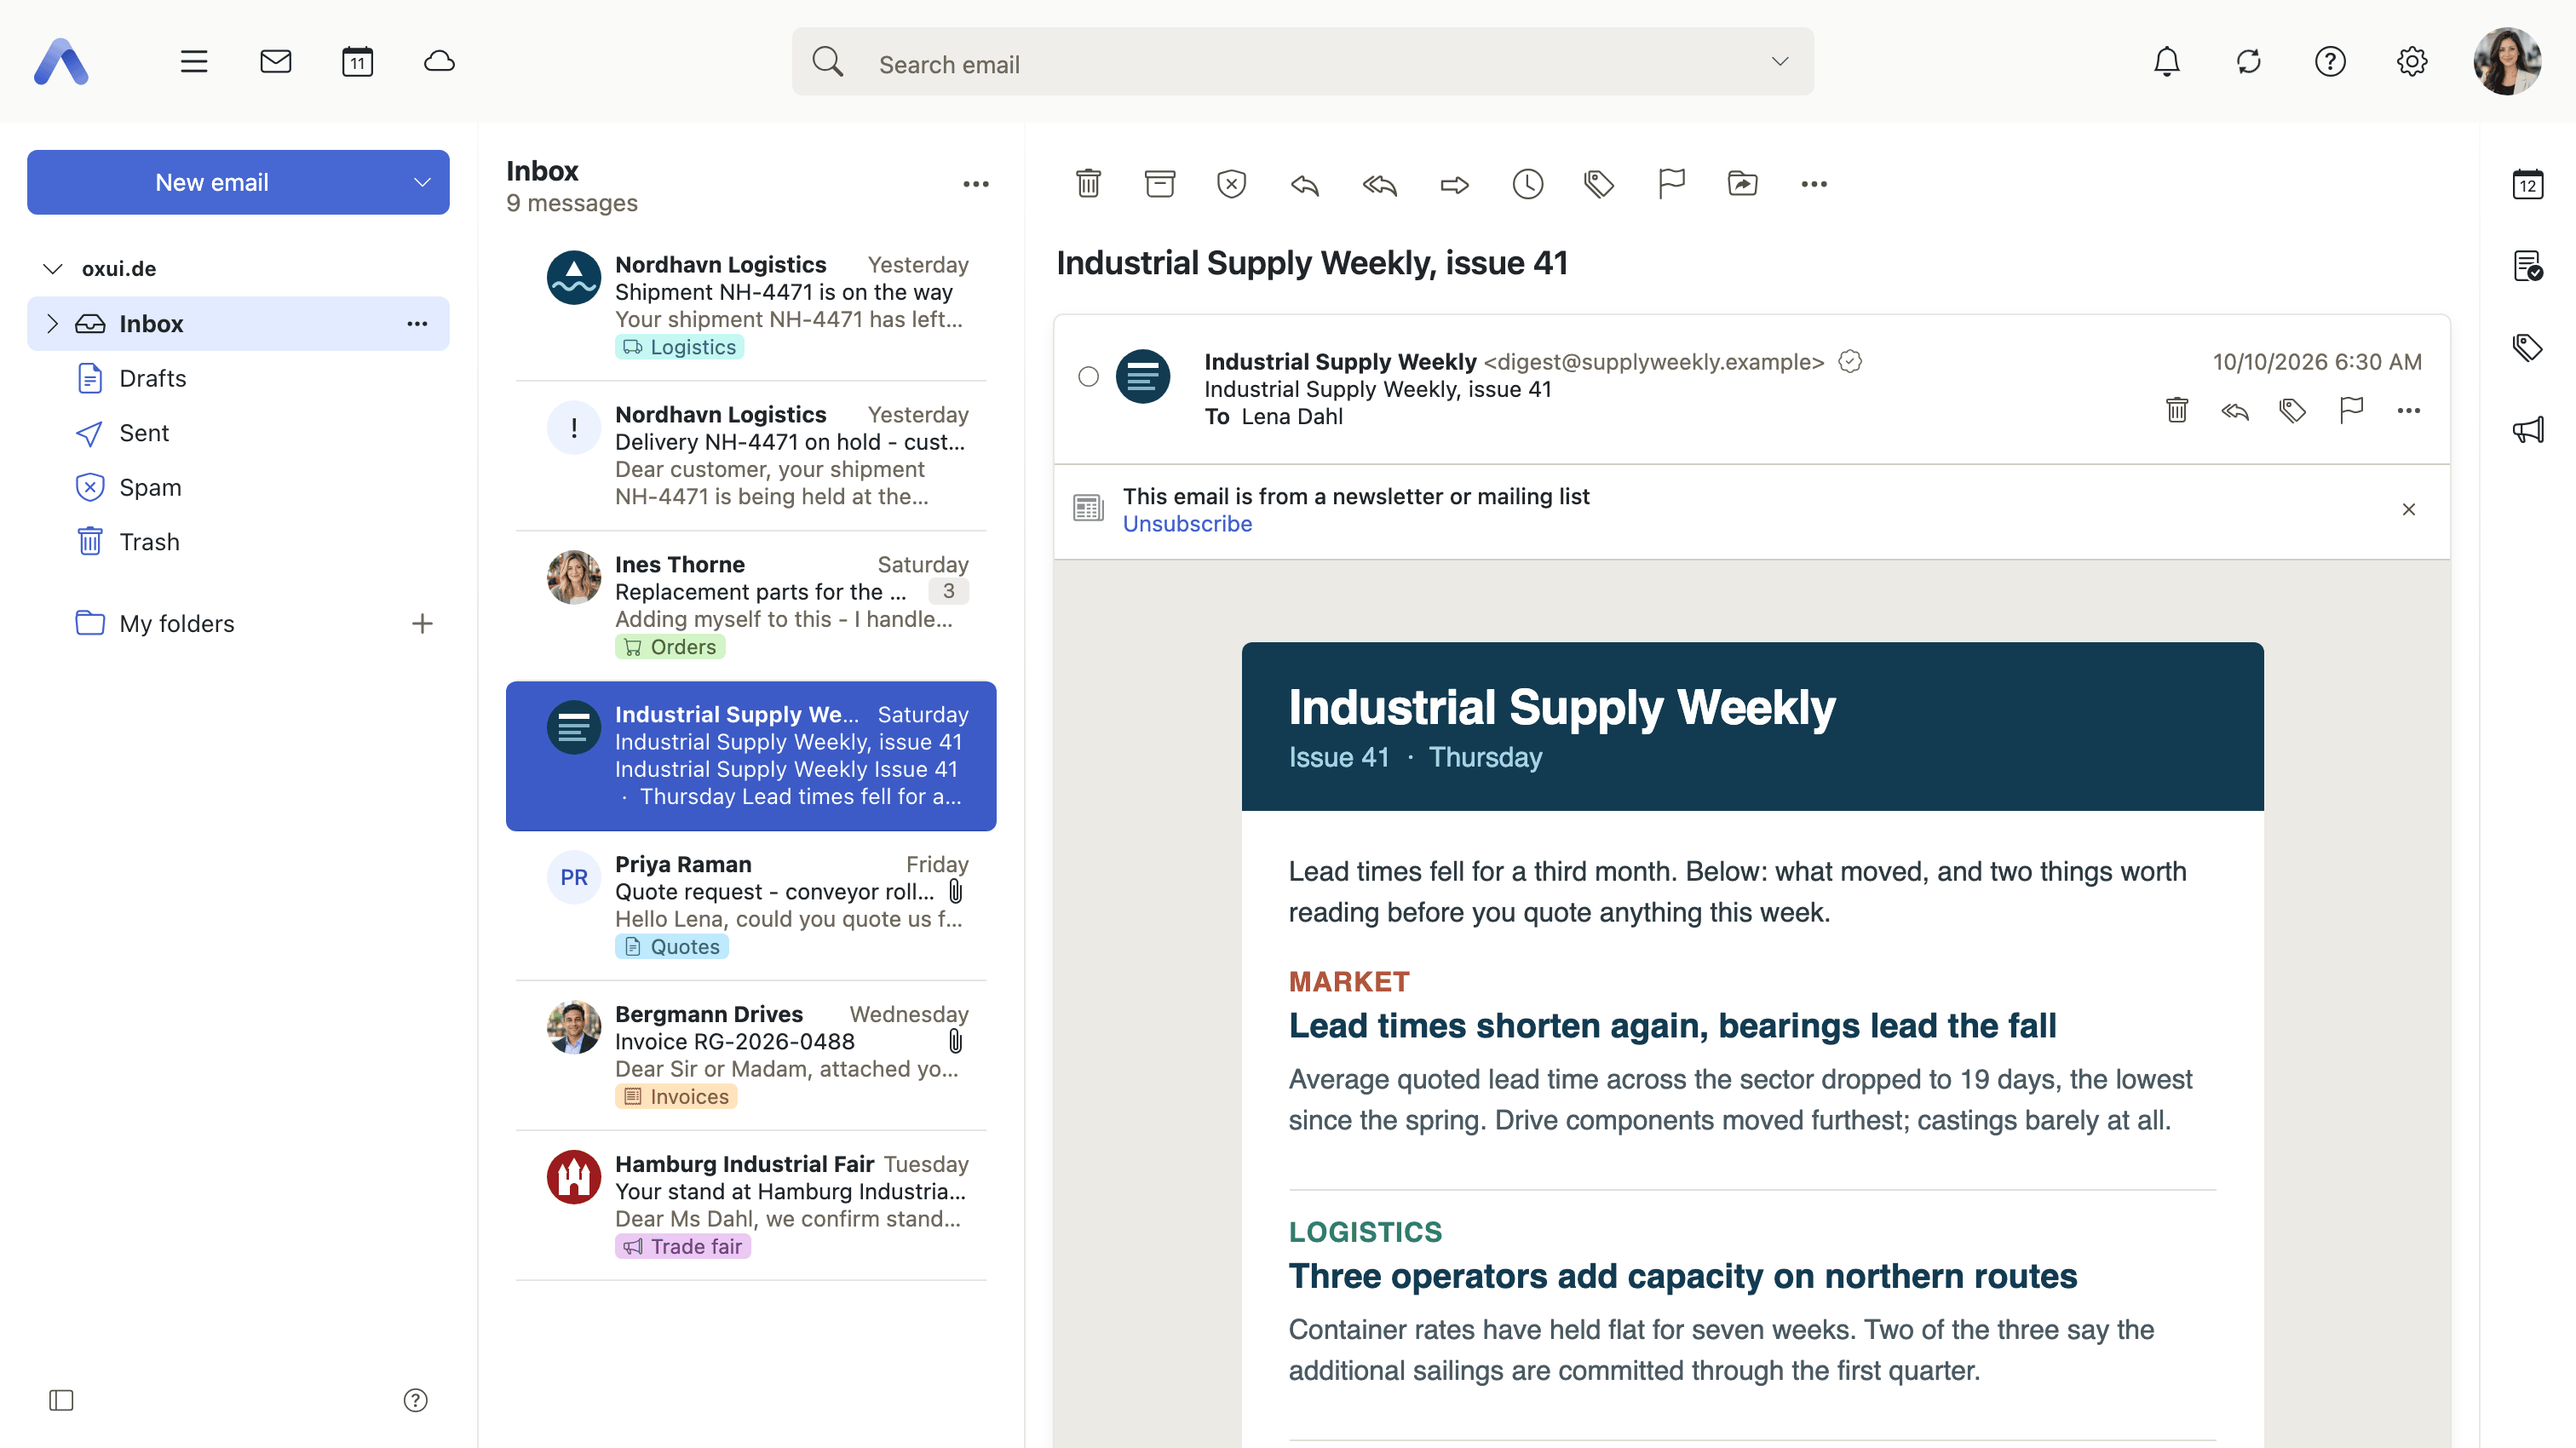2576x1448 pixels.
Task: Open settings gear
Action: (x=2411, y=62)
